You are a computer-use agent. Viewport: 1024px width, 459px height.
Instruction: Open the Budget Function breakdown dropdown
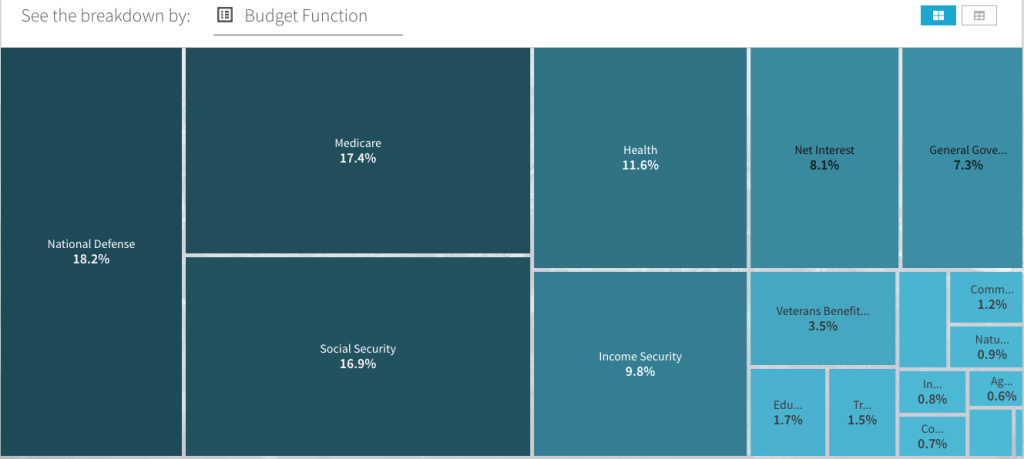pos(307,16)
